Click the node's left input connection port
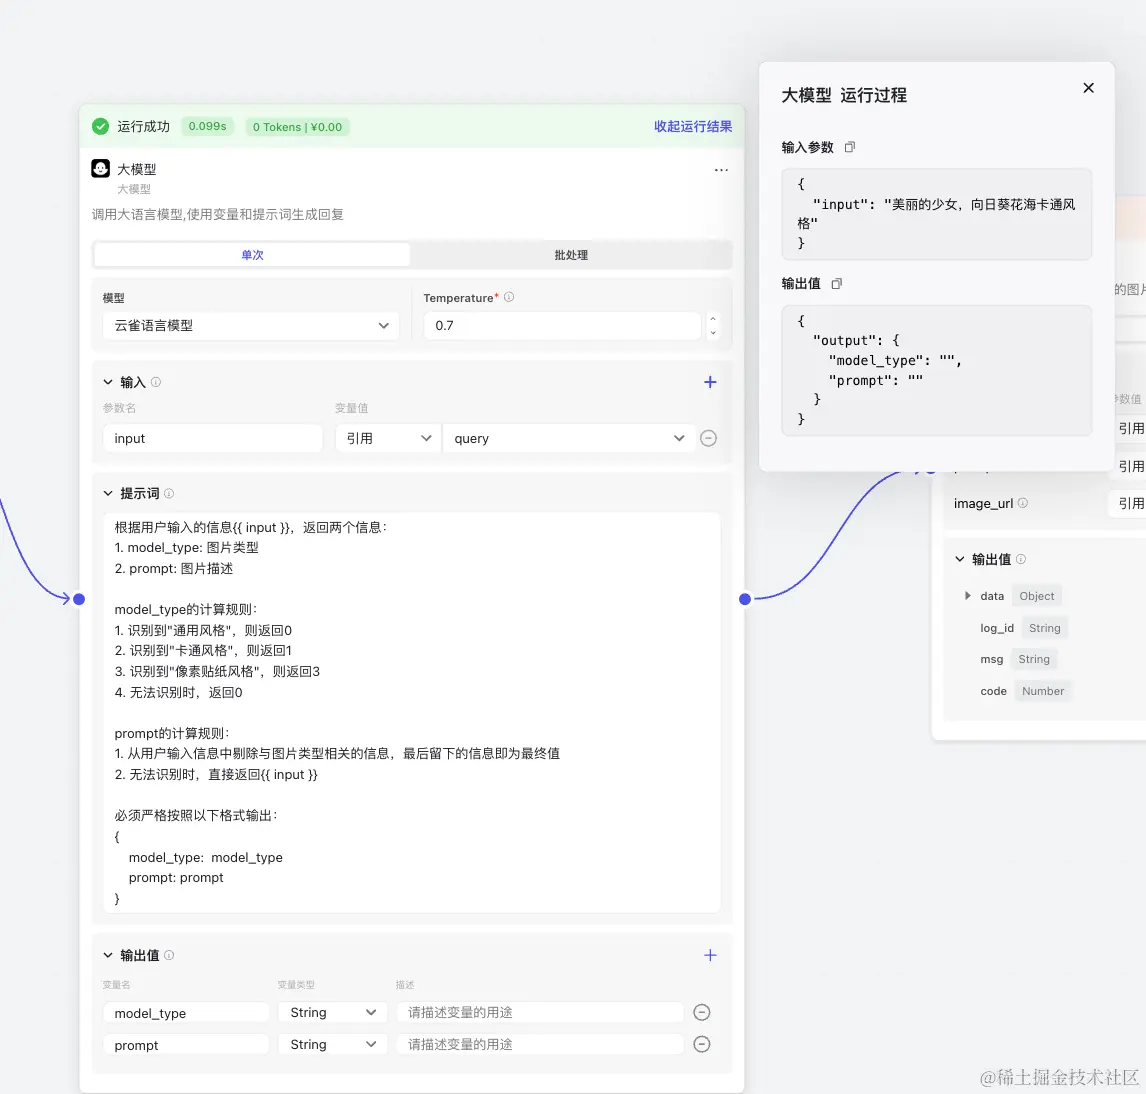Image resolution: width=1146 pixels, height=1094 pixels. [79, 599]
